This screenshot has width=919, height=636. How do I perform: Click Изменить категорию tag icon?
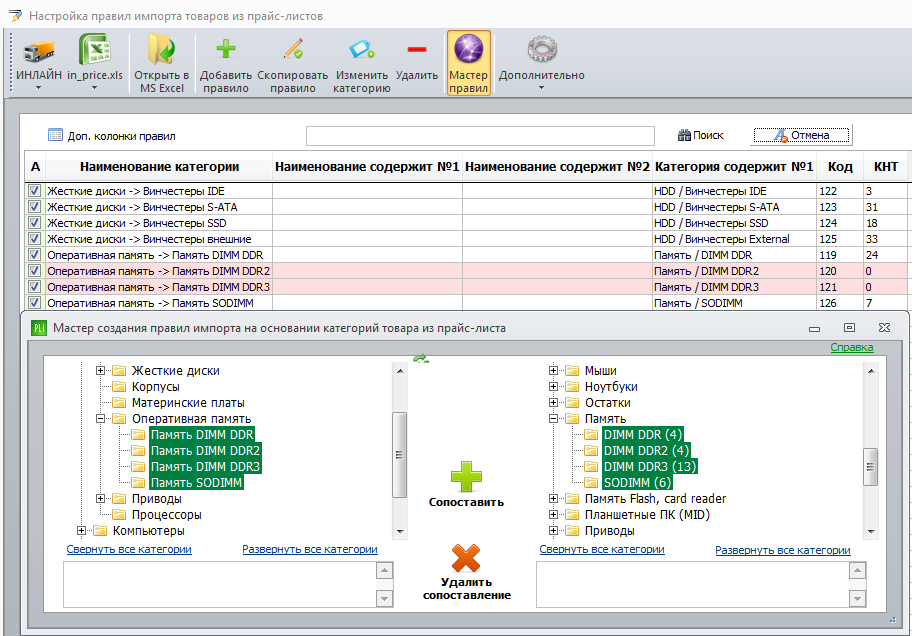(x=362, y=49)
